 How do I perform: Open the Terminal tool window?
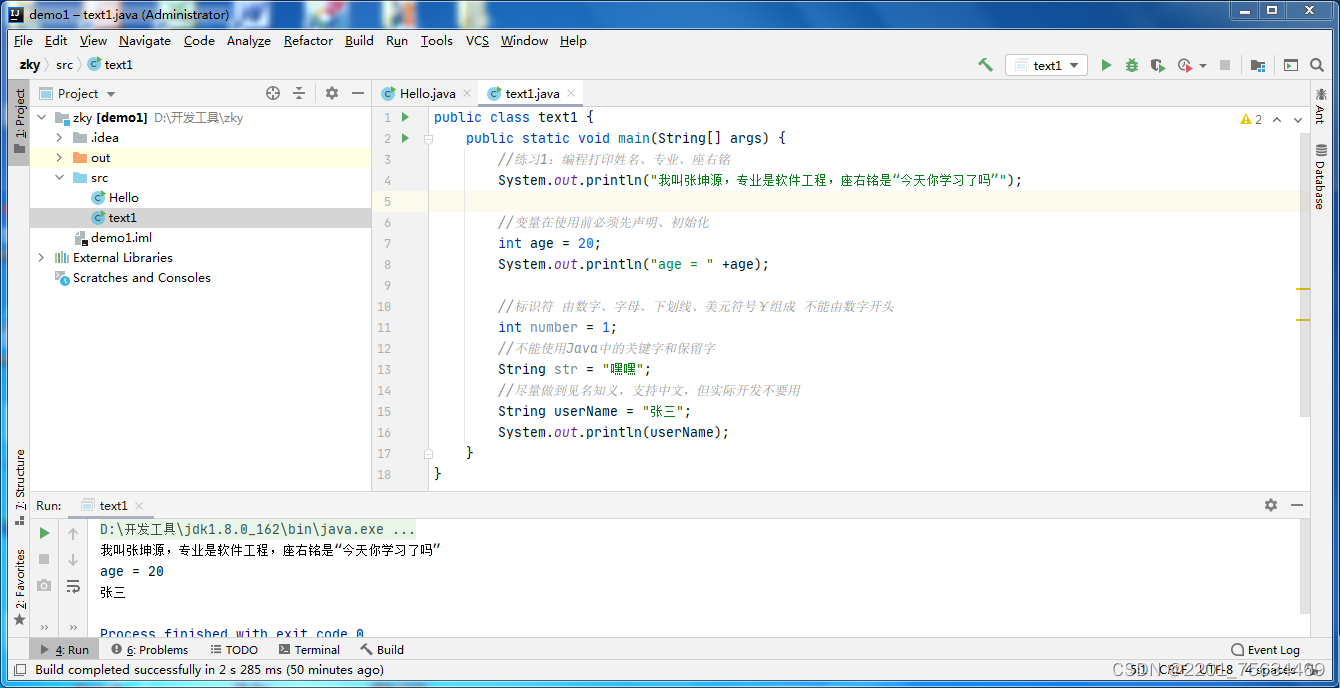[309, 649]
